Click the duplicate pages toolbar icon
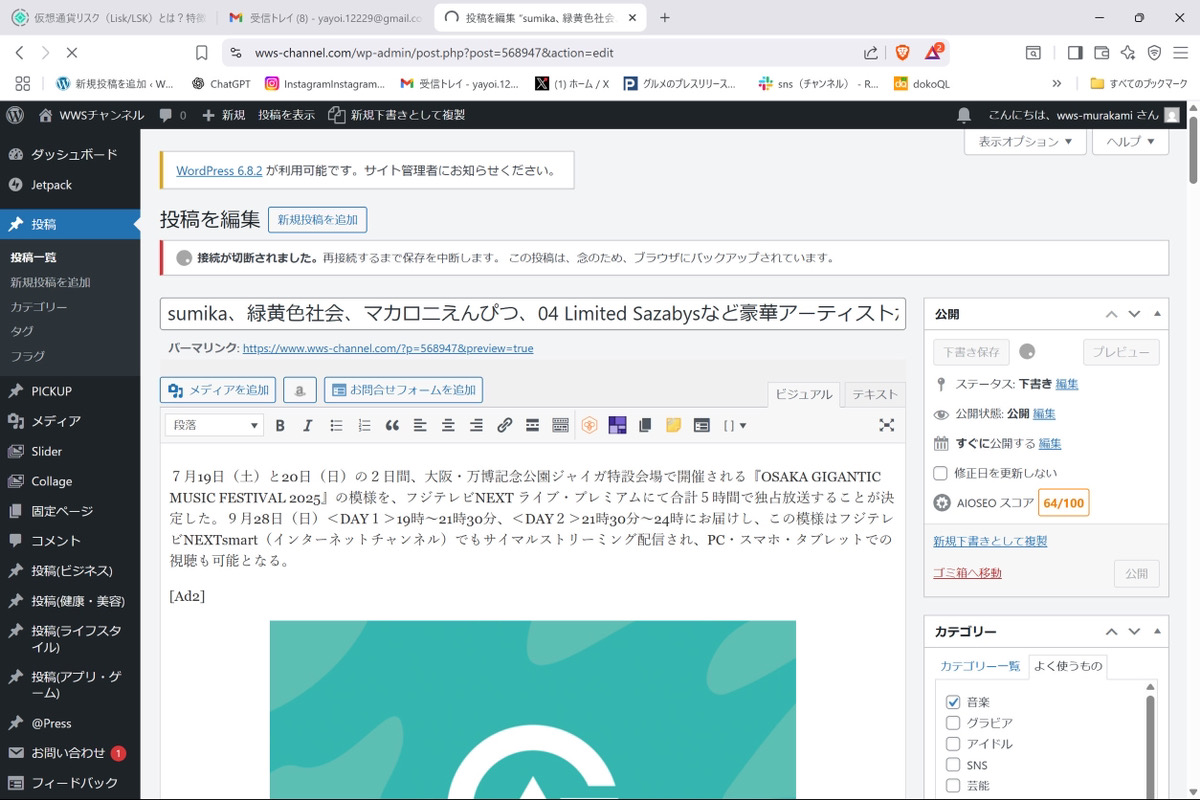Viewport: 1200px width, 800px height. click(x=645, y=425)
